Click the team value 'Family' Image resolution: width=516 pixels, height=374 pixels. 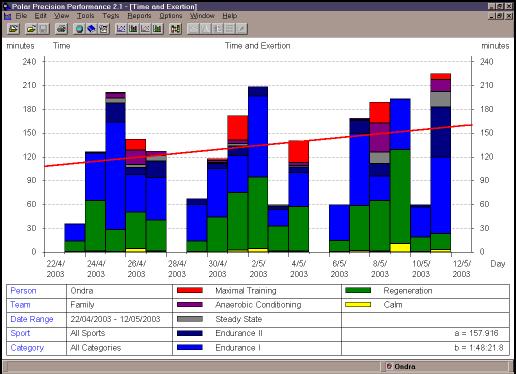pyautogui.click(x=82, y=305)
